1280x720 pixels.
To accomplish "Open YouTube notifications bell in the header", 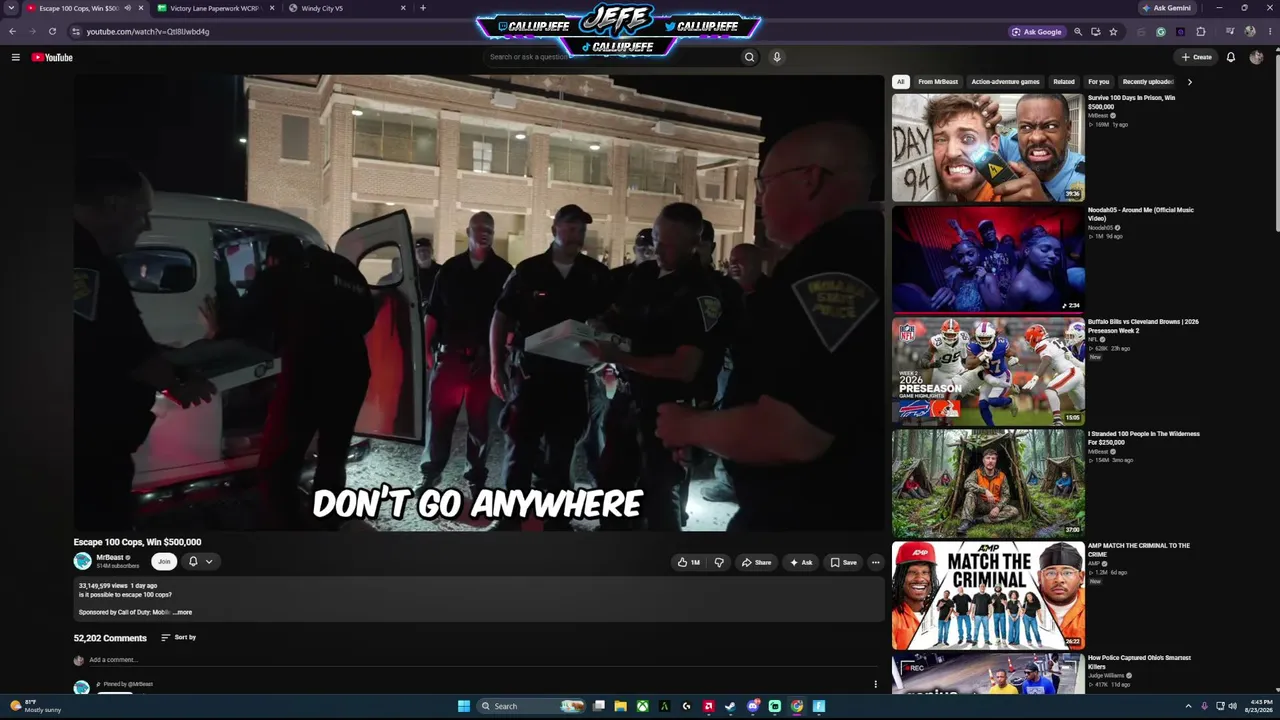I will pyautogui.click(x=1231, y=57).
